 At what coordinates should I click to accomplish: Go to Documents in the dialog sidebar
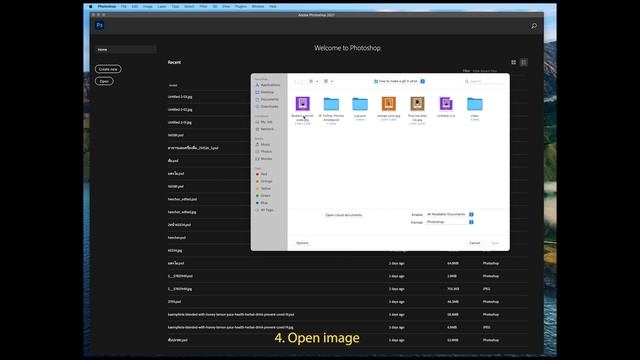pyautogui.click(x=267, y=99)
